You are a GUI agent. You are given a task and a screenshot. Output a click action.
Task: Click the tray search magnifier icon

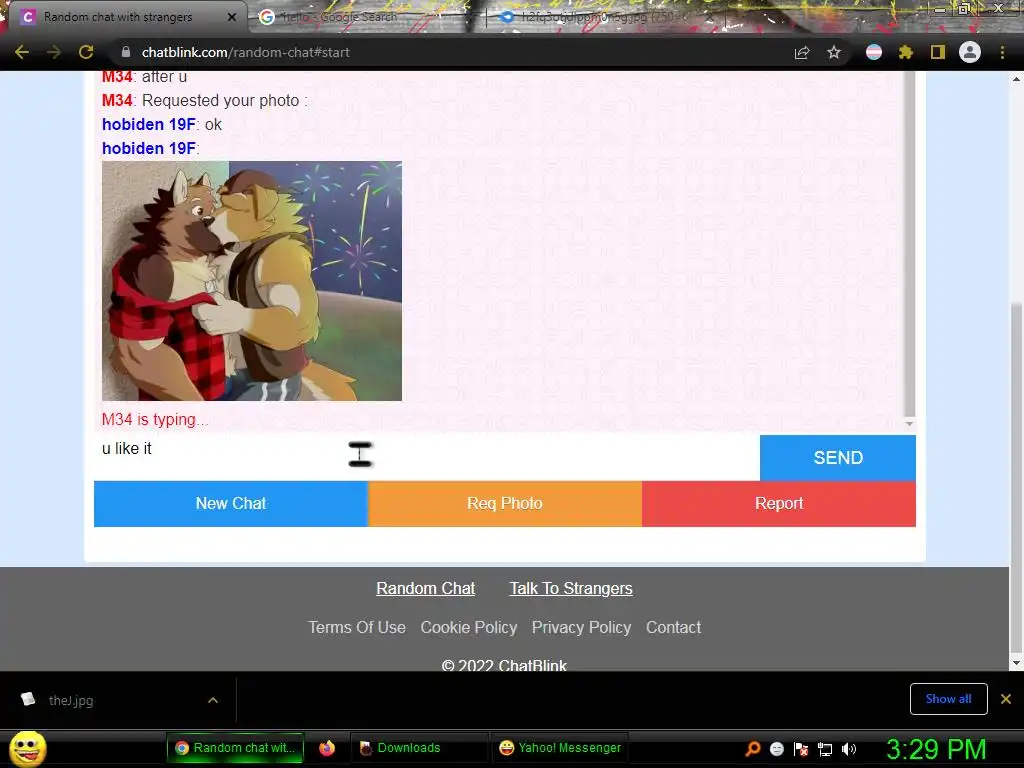[x=753, y=748]
